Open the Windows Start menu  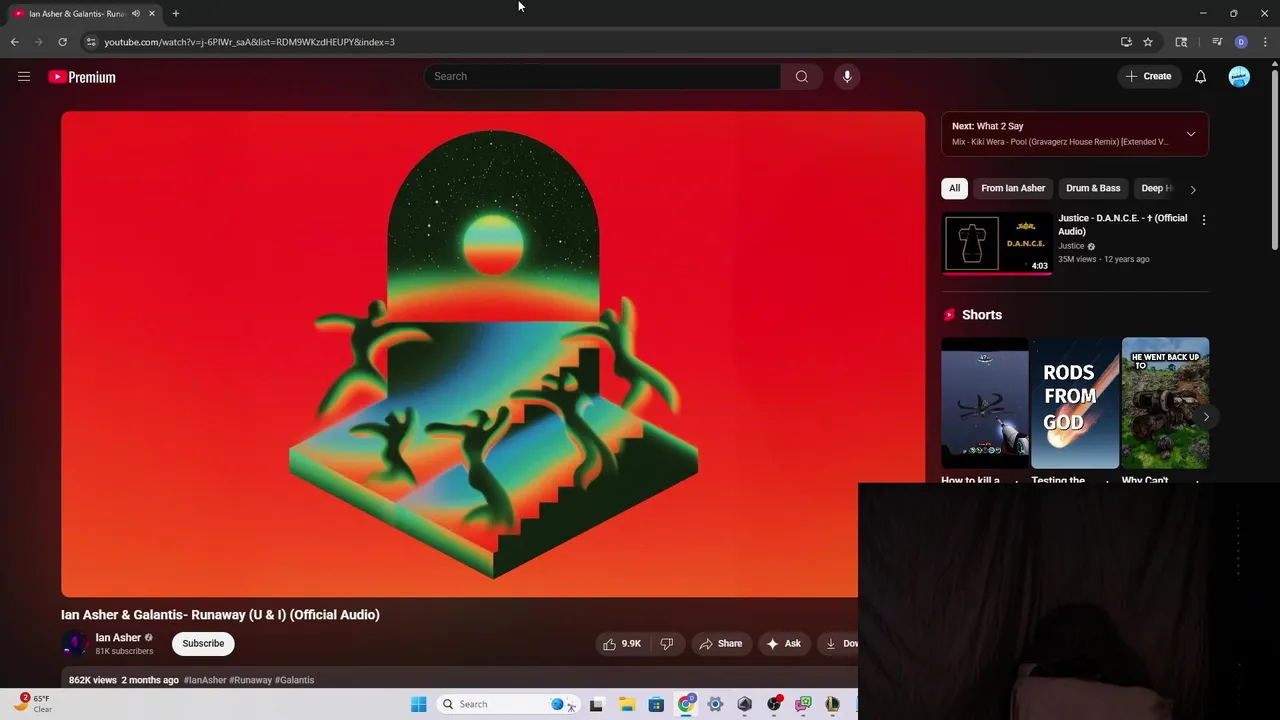[419, 704]
